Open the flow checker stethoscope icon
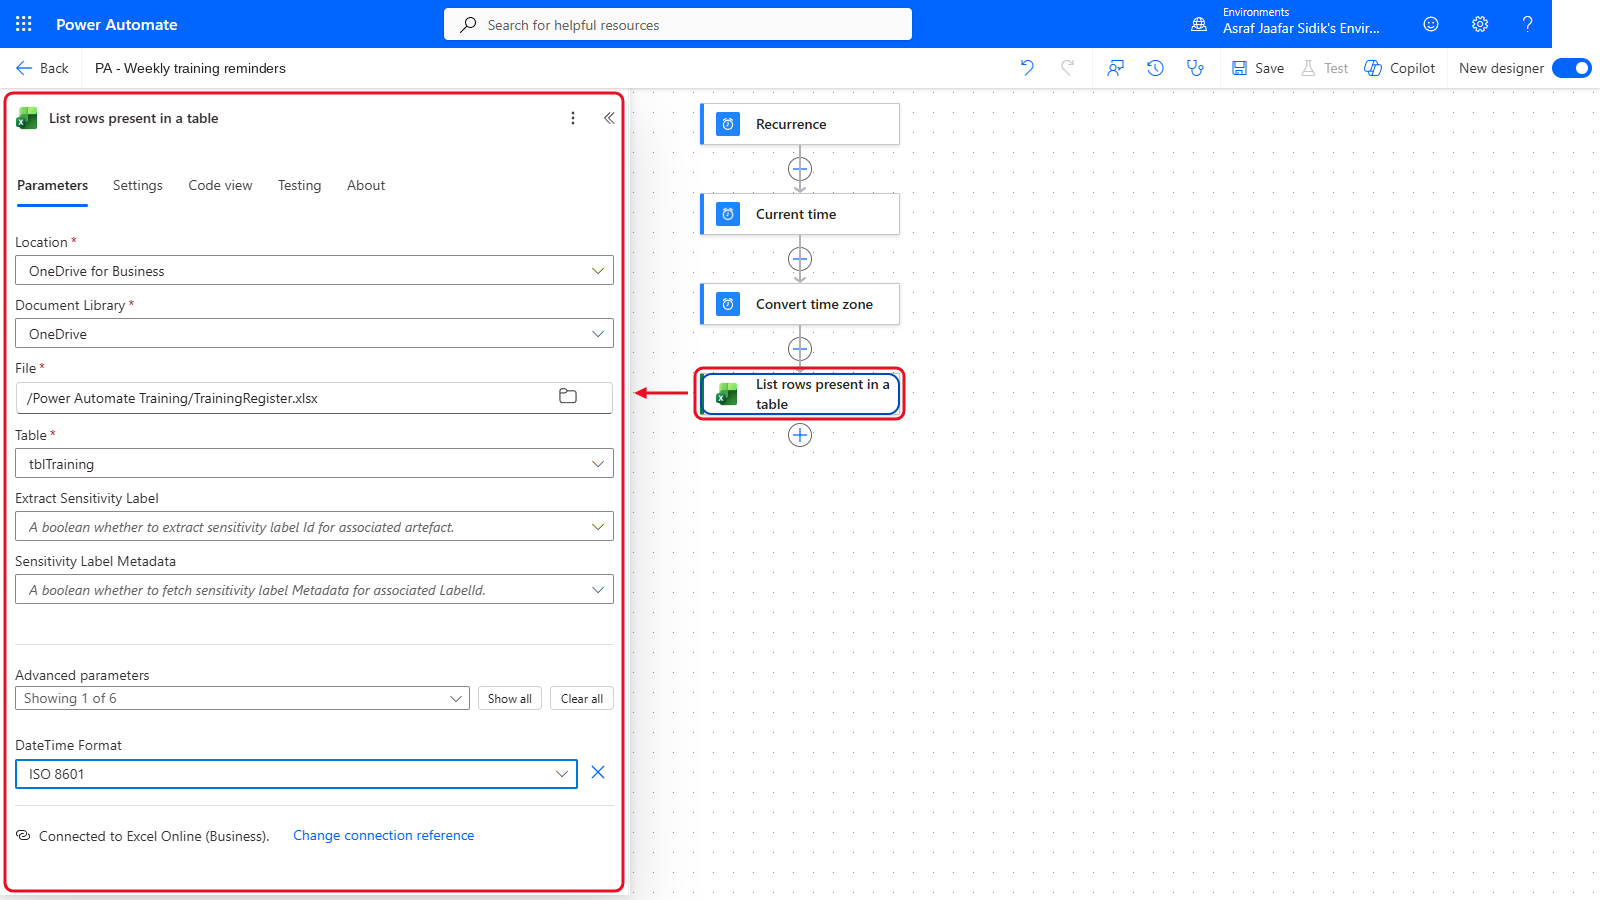This screenshot has height=900, width=1600. (1195, 68)
